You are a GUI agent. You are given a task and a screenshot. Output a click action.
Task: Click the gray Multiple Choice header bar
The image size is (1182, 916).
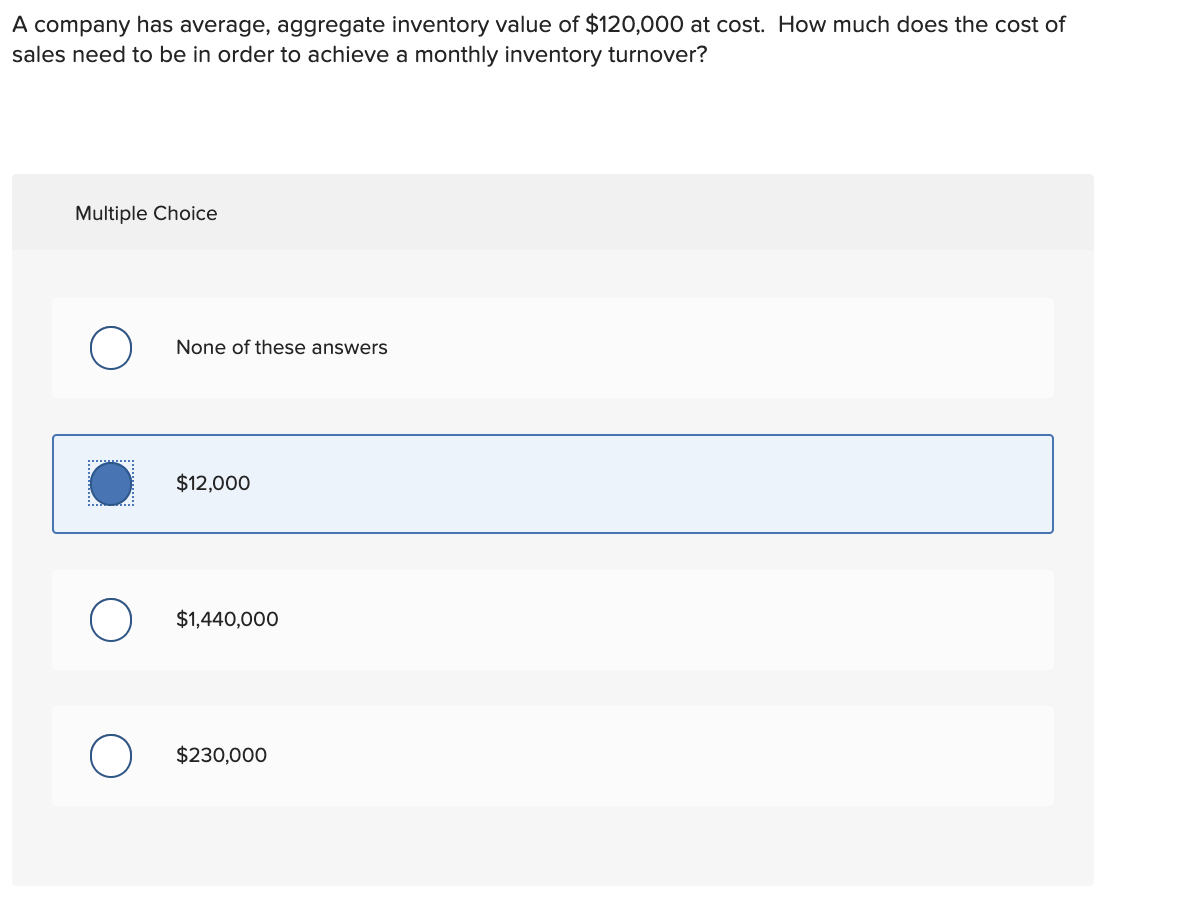[x=553, y=212]
